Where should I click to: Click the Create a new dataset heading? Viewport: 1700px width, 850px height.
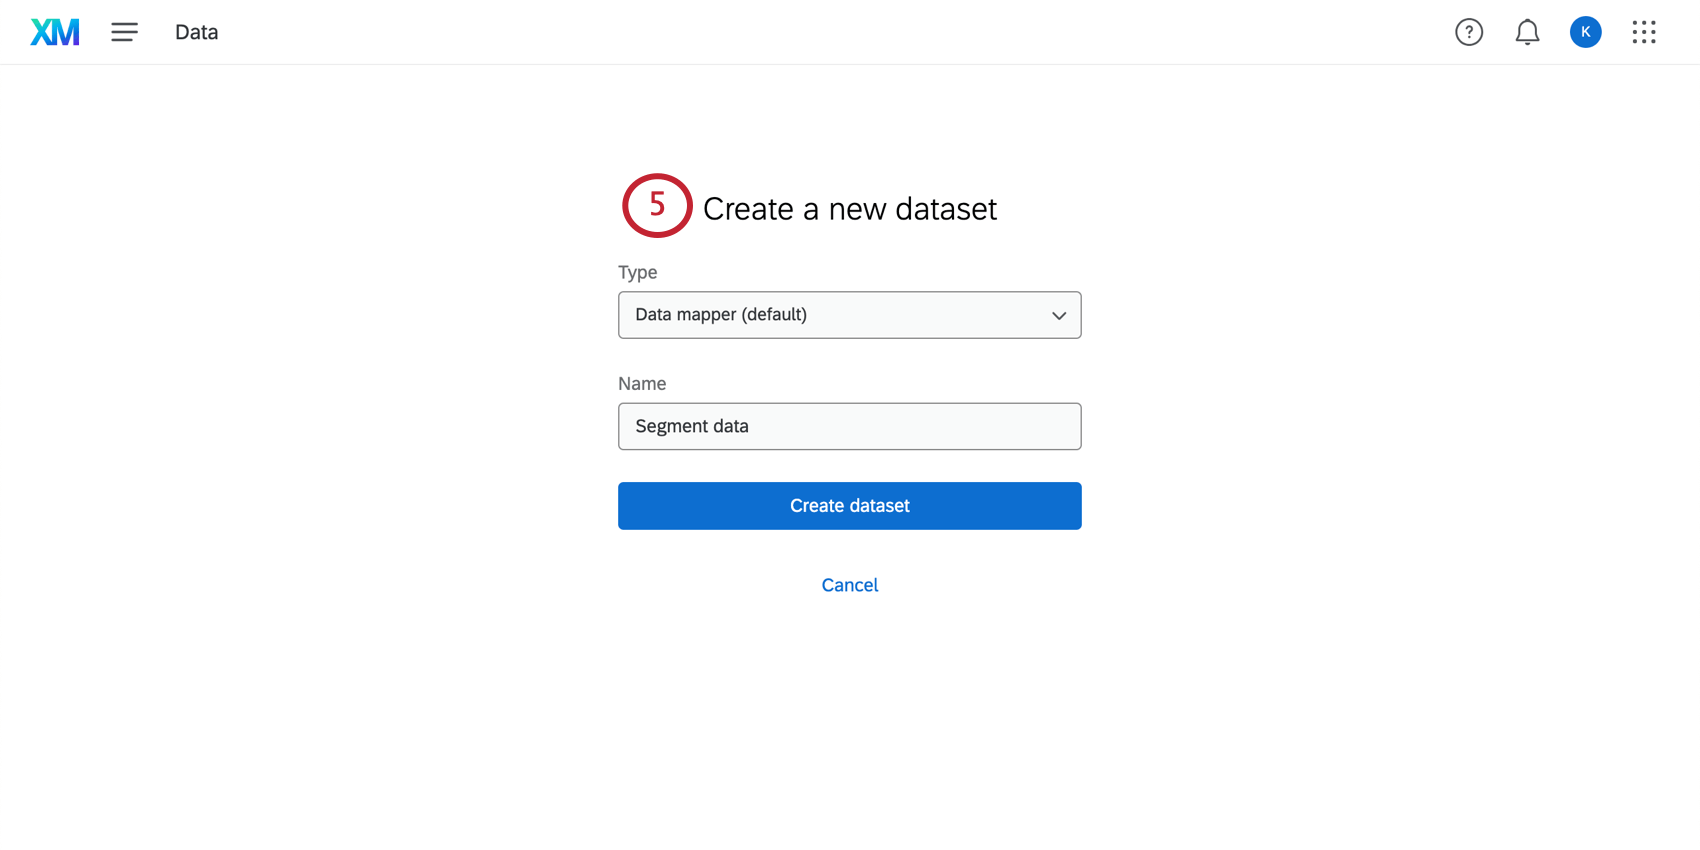point(850,208)
